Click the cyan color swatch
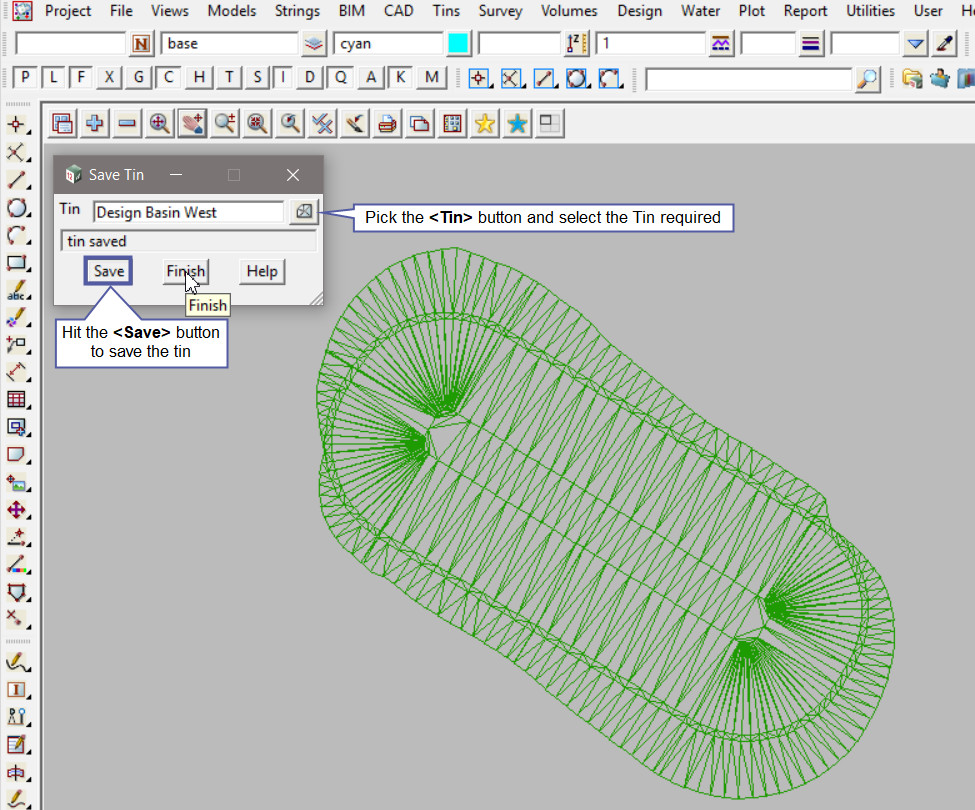Image resolution: width=975 pixels, height=810 pixels. [x=459, y=44]
